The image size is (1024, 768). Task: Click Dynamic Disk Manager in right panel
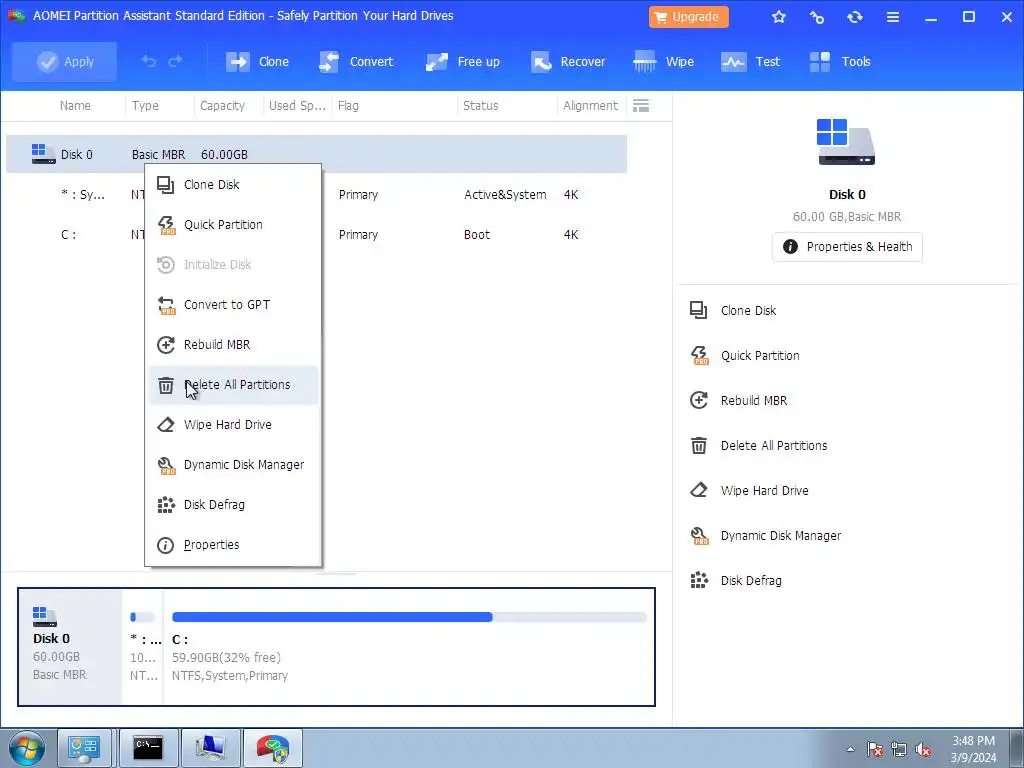point(765,536)
